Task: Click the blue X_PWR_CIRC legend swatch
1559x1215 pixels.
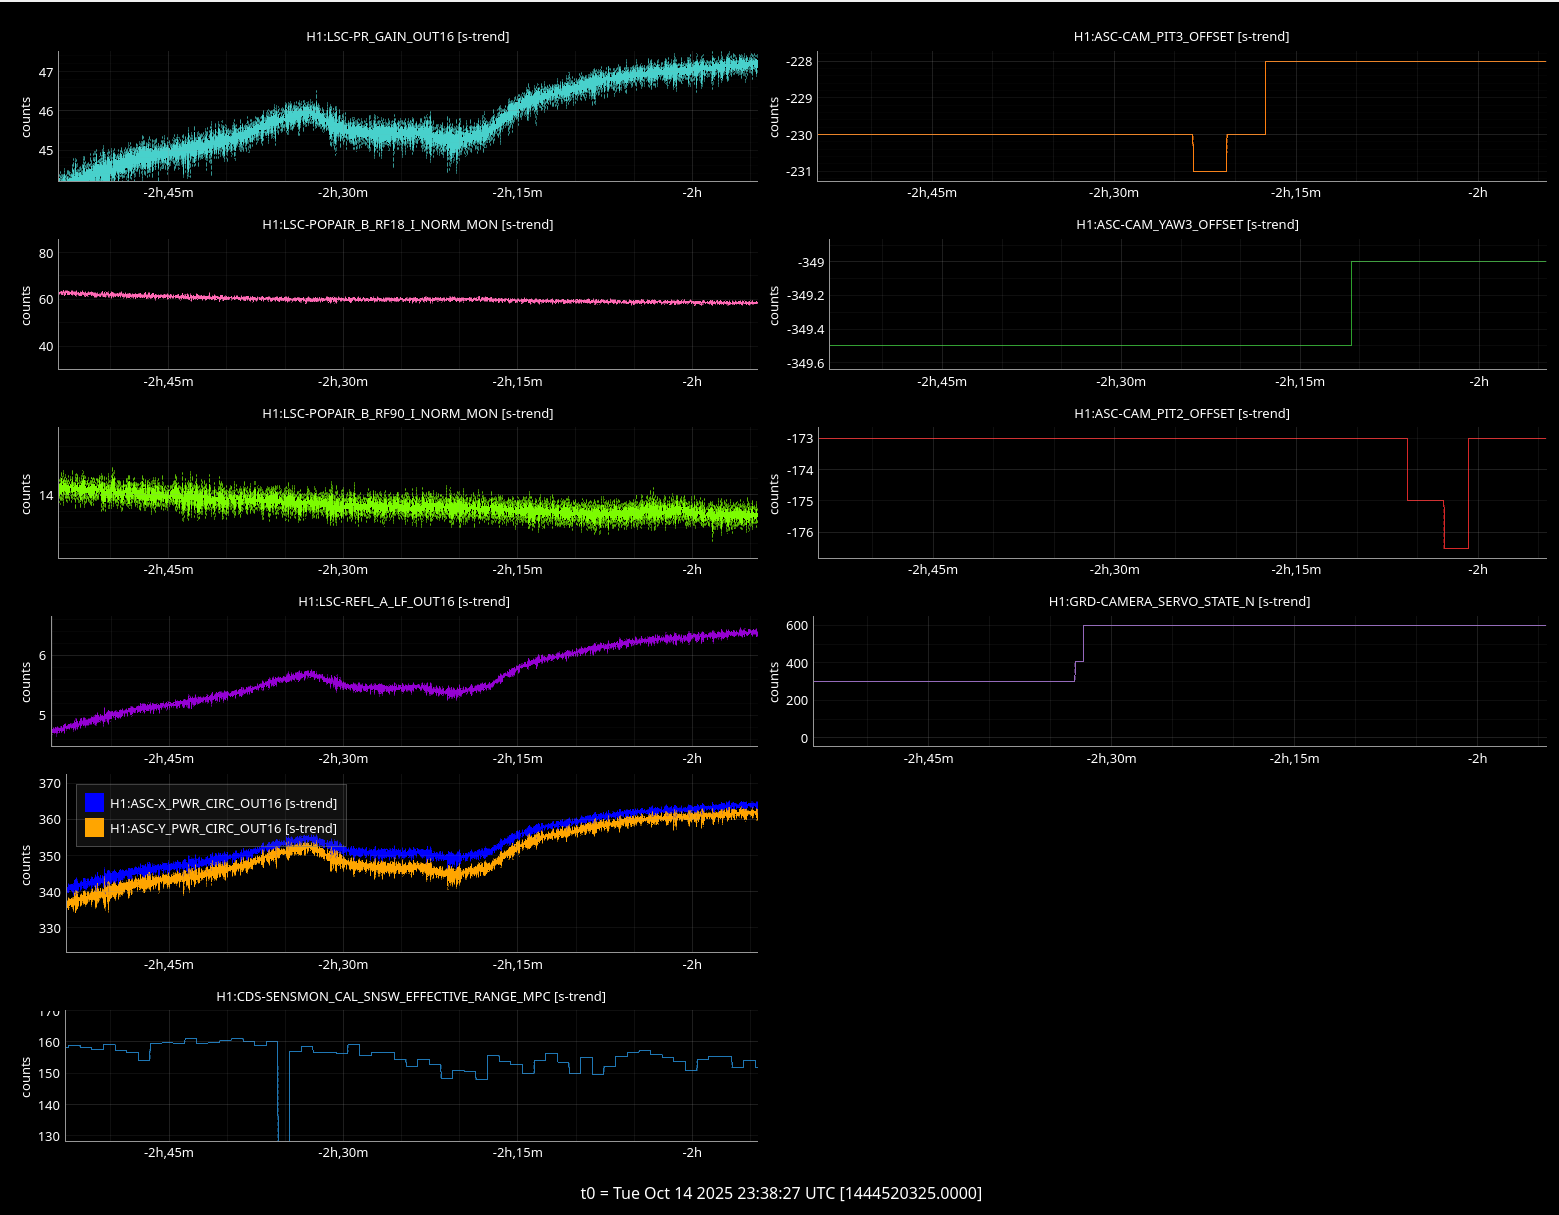Action: click(x=95, y=803)
